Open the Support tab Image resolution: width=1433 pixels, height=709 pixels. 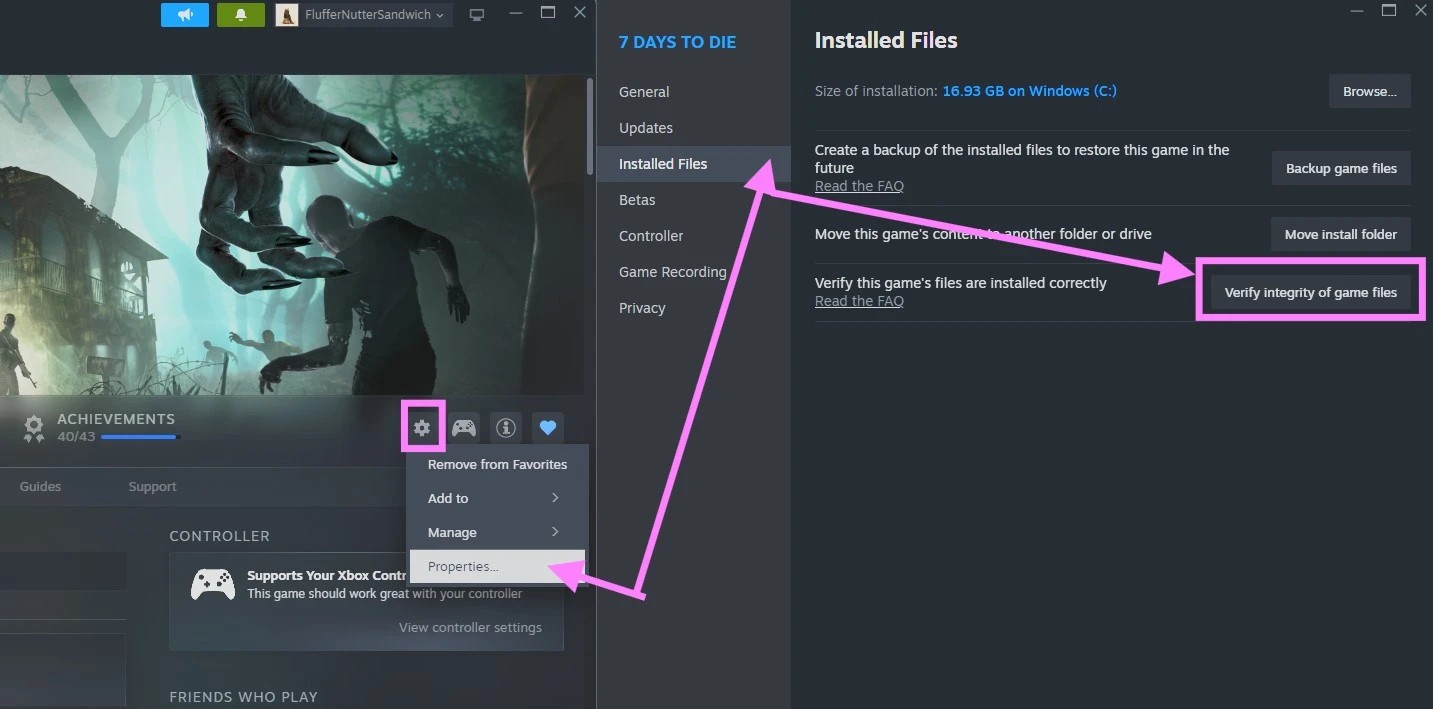[152, 486]
